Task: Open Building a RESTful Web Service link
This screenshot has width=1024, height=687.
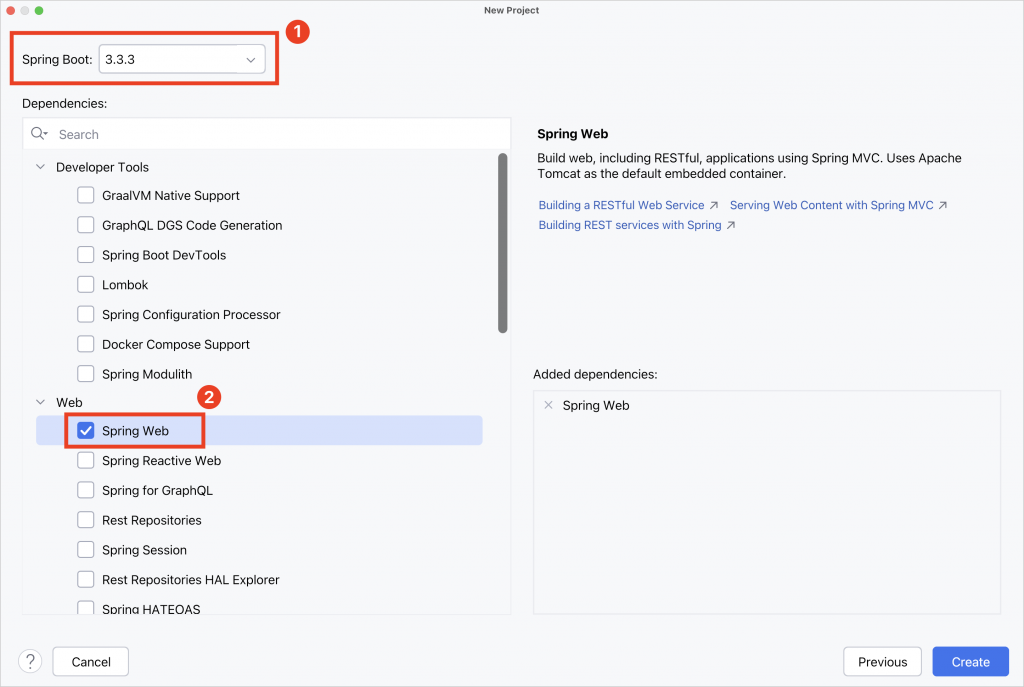Action: point(621,205)
